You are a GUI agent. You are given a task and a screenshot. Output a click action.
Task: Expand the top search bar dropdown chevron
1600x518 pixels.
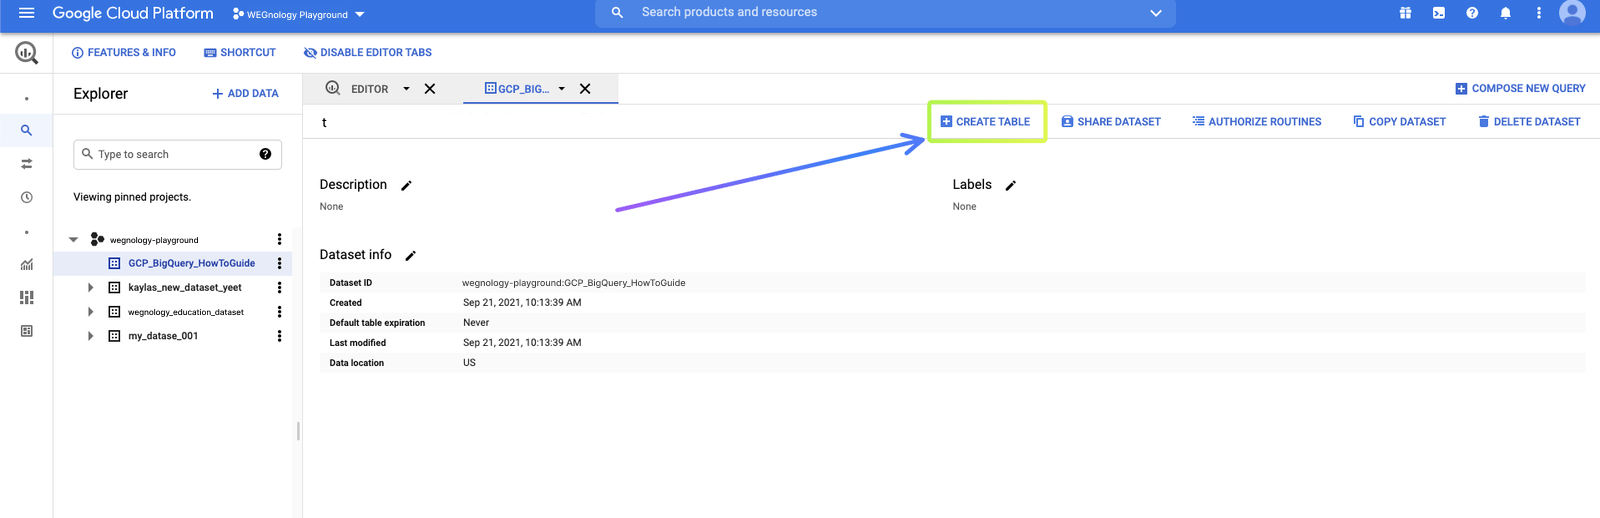tap(1155, 13)
